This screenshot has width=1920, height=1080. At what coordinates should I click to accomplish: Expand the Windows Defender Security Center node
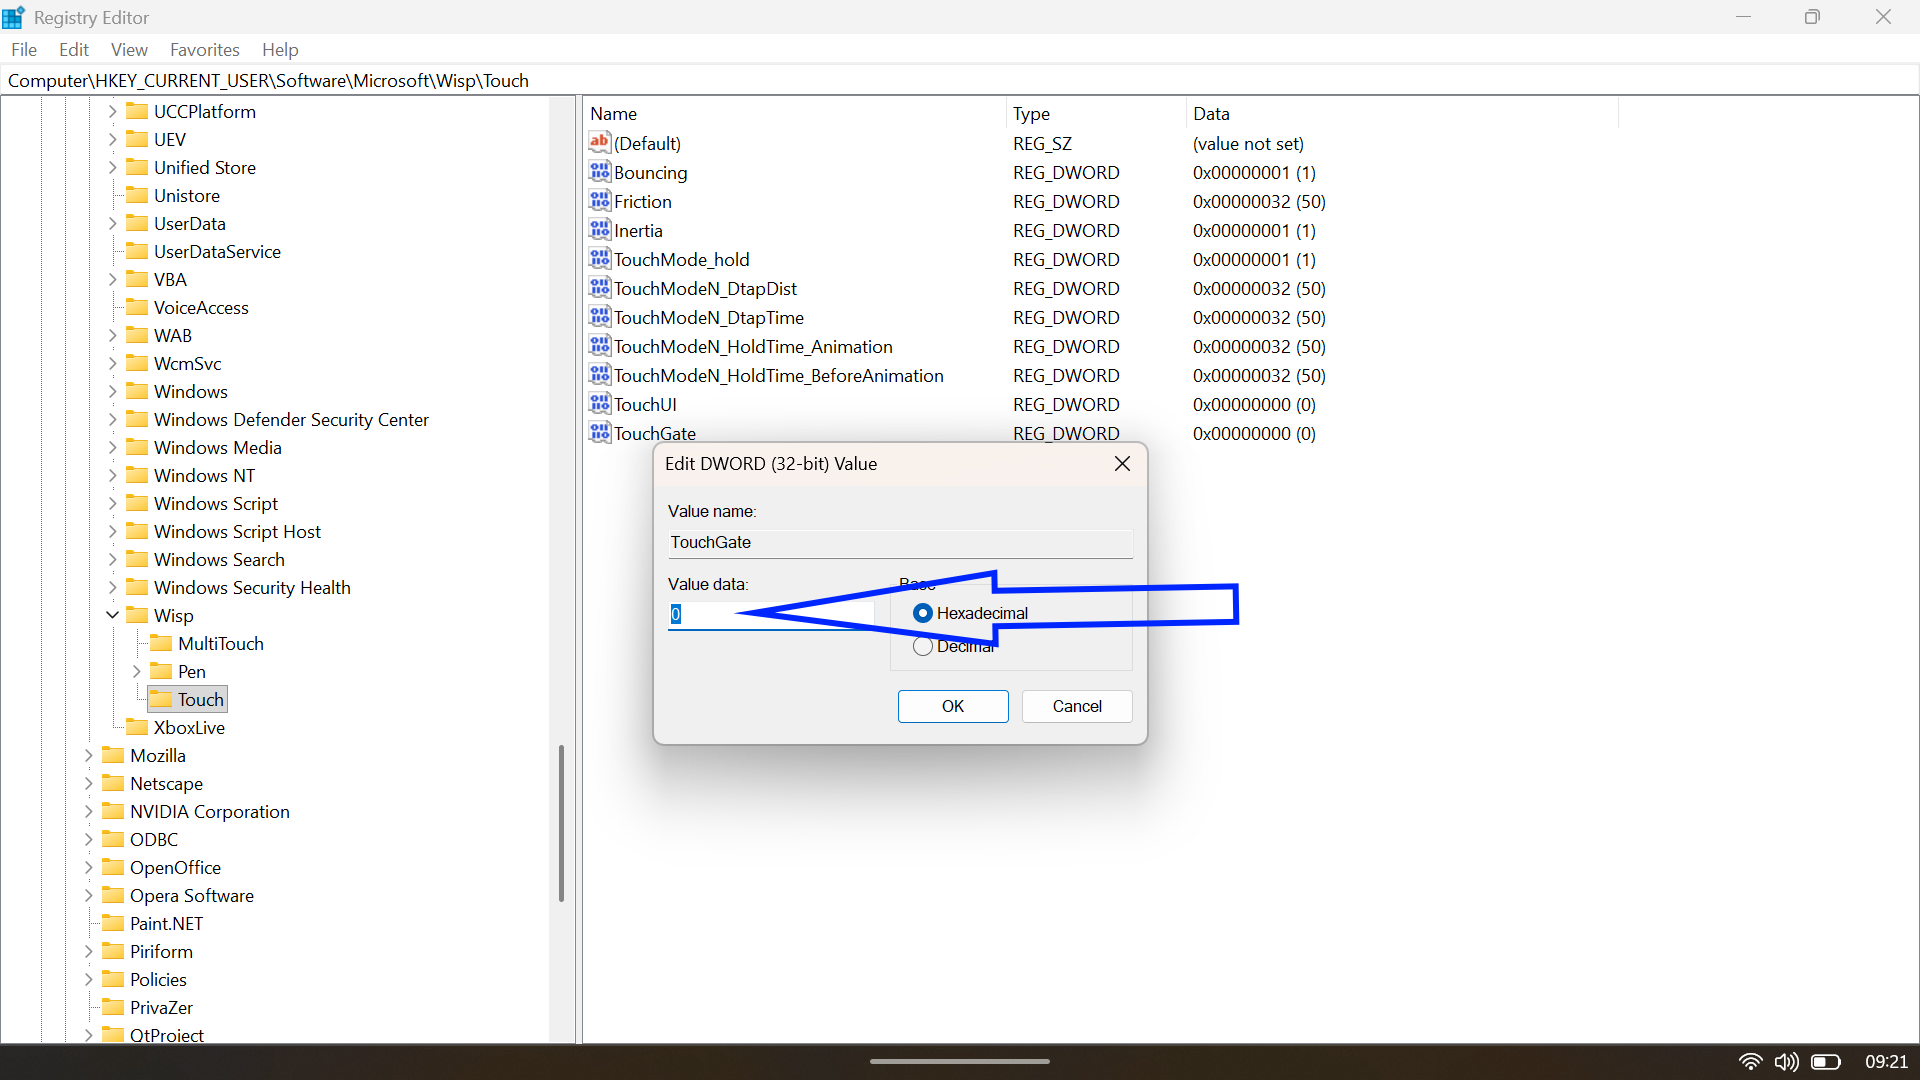click(x=112, y=419)
